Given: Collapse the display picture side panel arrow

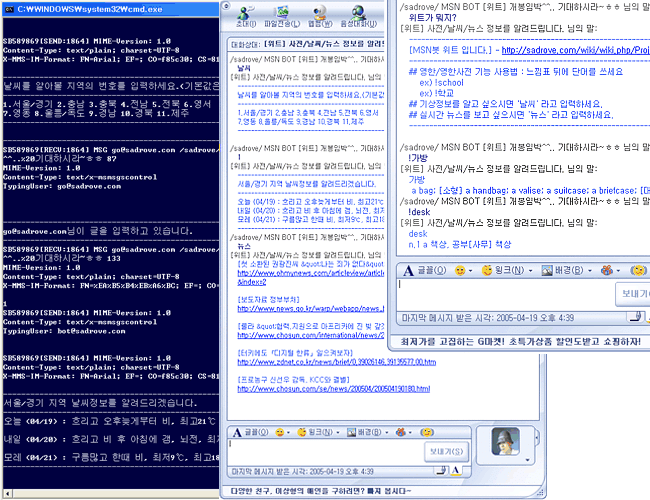Looking at the screenshot, I should tap(537, 438).
